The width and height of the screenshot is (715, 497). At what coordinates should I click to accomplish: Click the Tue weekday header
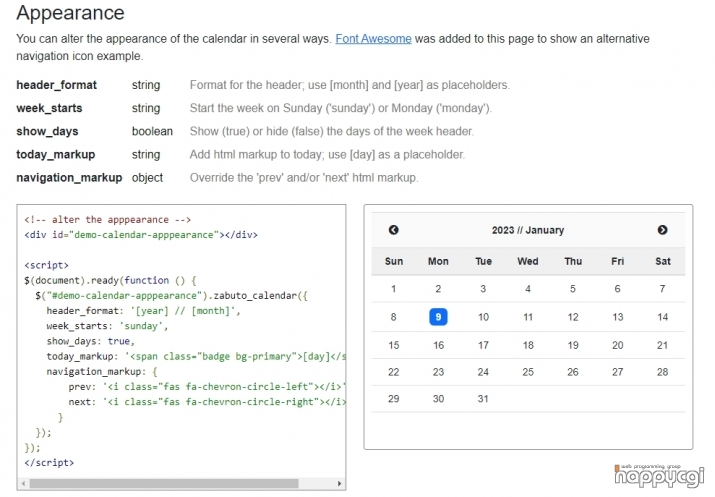tap(483, 261)
